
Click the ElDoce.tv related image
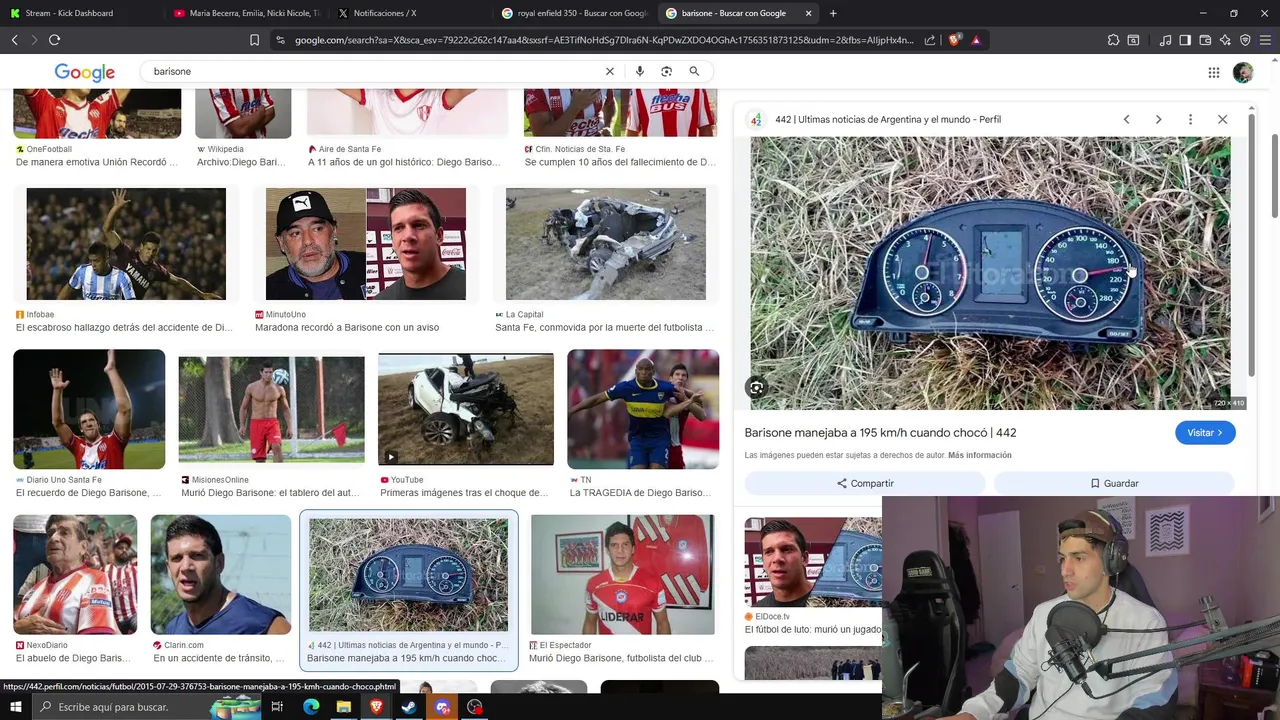(x=813, y=562)
